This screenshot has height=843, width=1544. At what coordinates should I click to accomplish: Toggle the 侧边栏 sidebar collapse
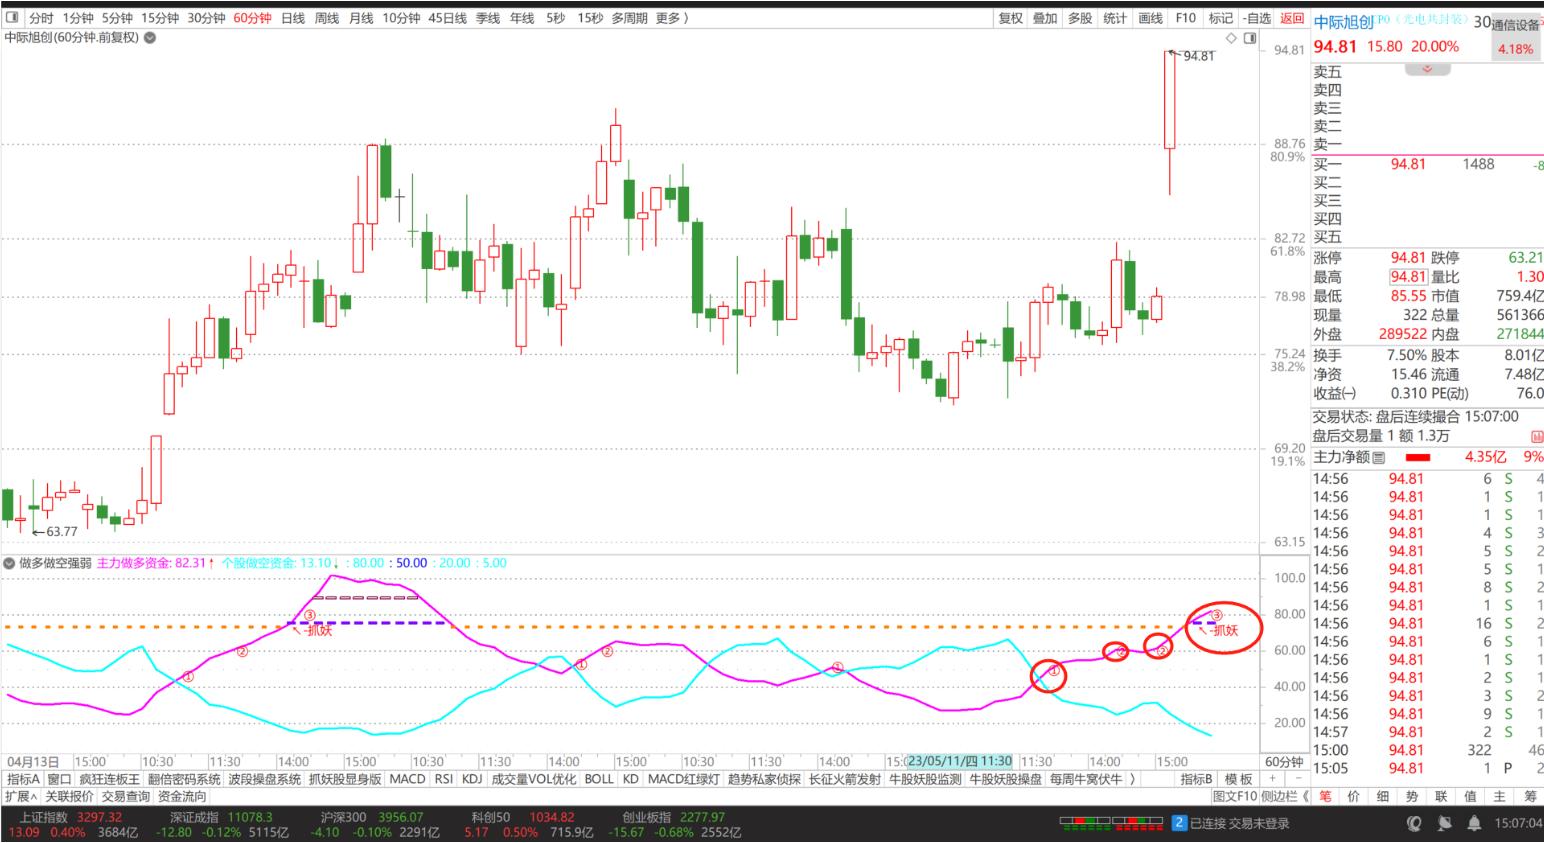click(x=1285, y=797)
